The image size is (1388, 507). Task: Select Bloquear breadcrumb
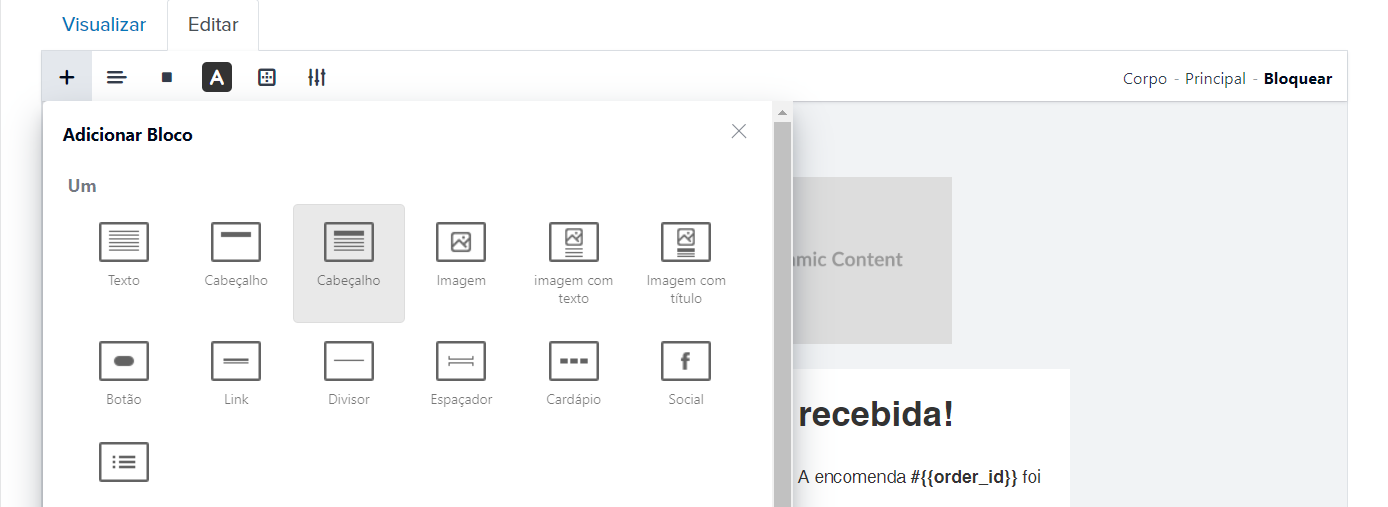(x=1298, y=79)
